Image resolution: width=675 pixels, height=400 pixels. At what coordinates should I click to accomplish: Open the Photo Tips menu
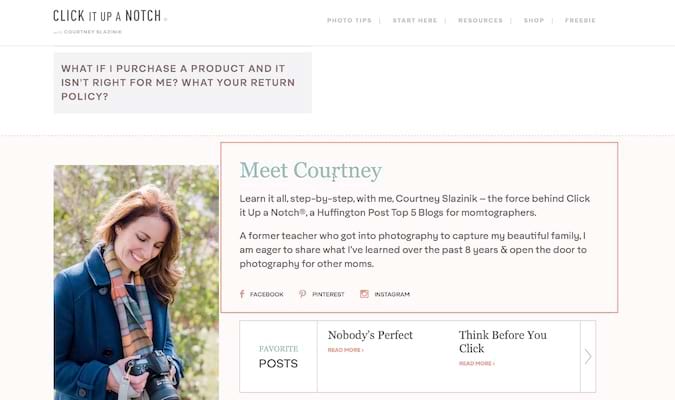348,20
